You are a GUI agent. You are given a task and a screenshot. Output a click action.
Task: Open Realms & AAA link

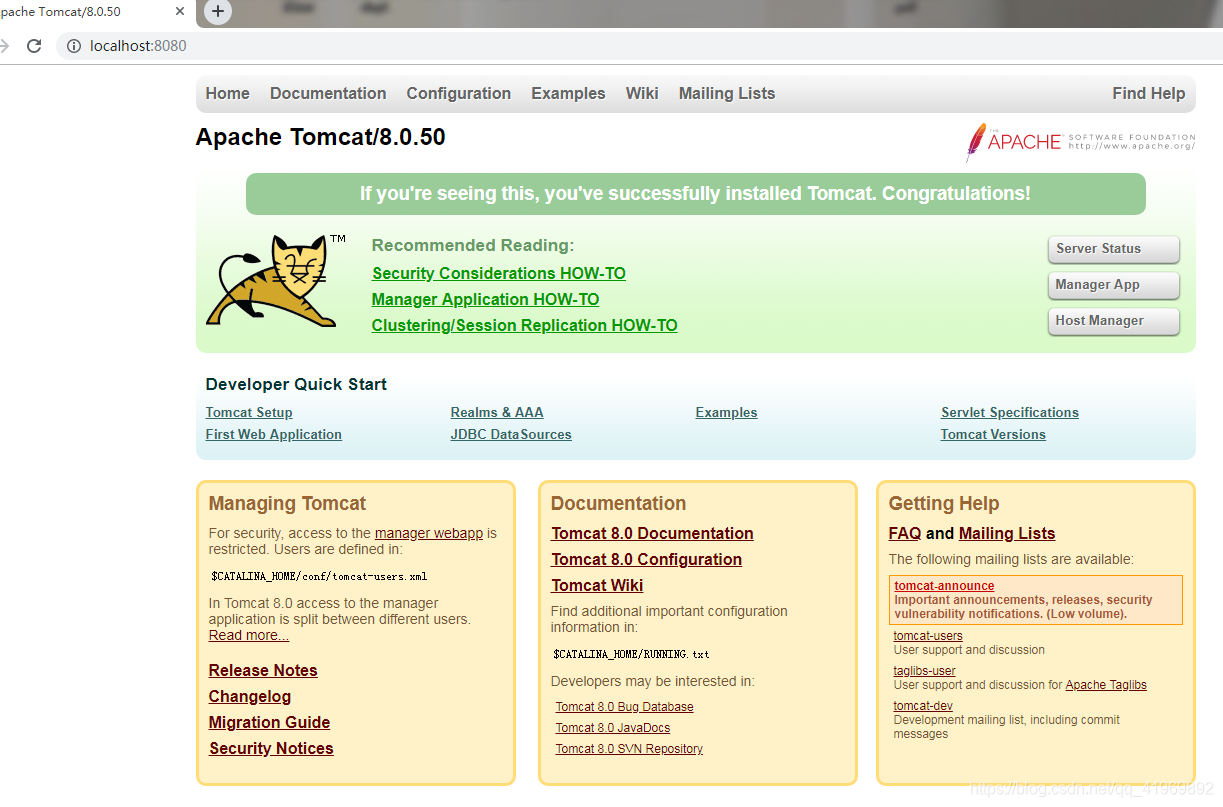(497, 412)
